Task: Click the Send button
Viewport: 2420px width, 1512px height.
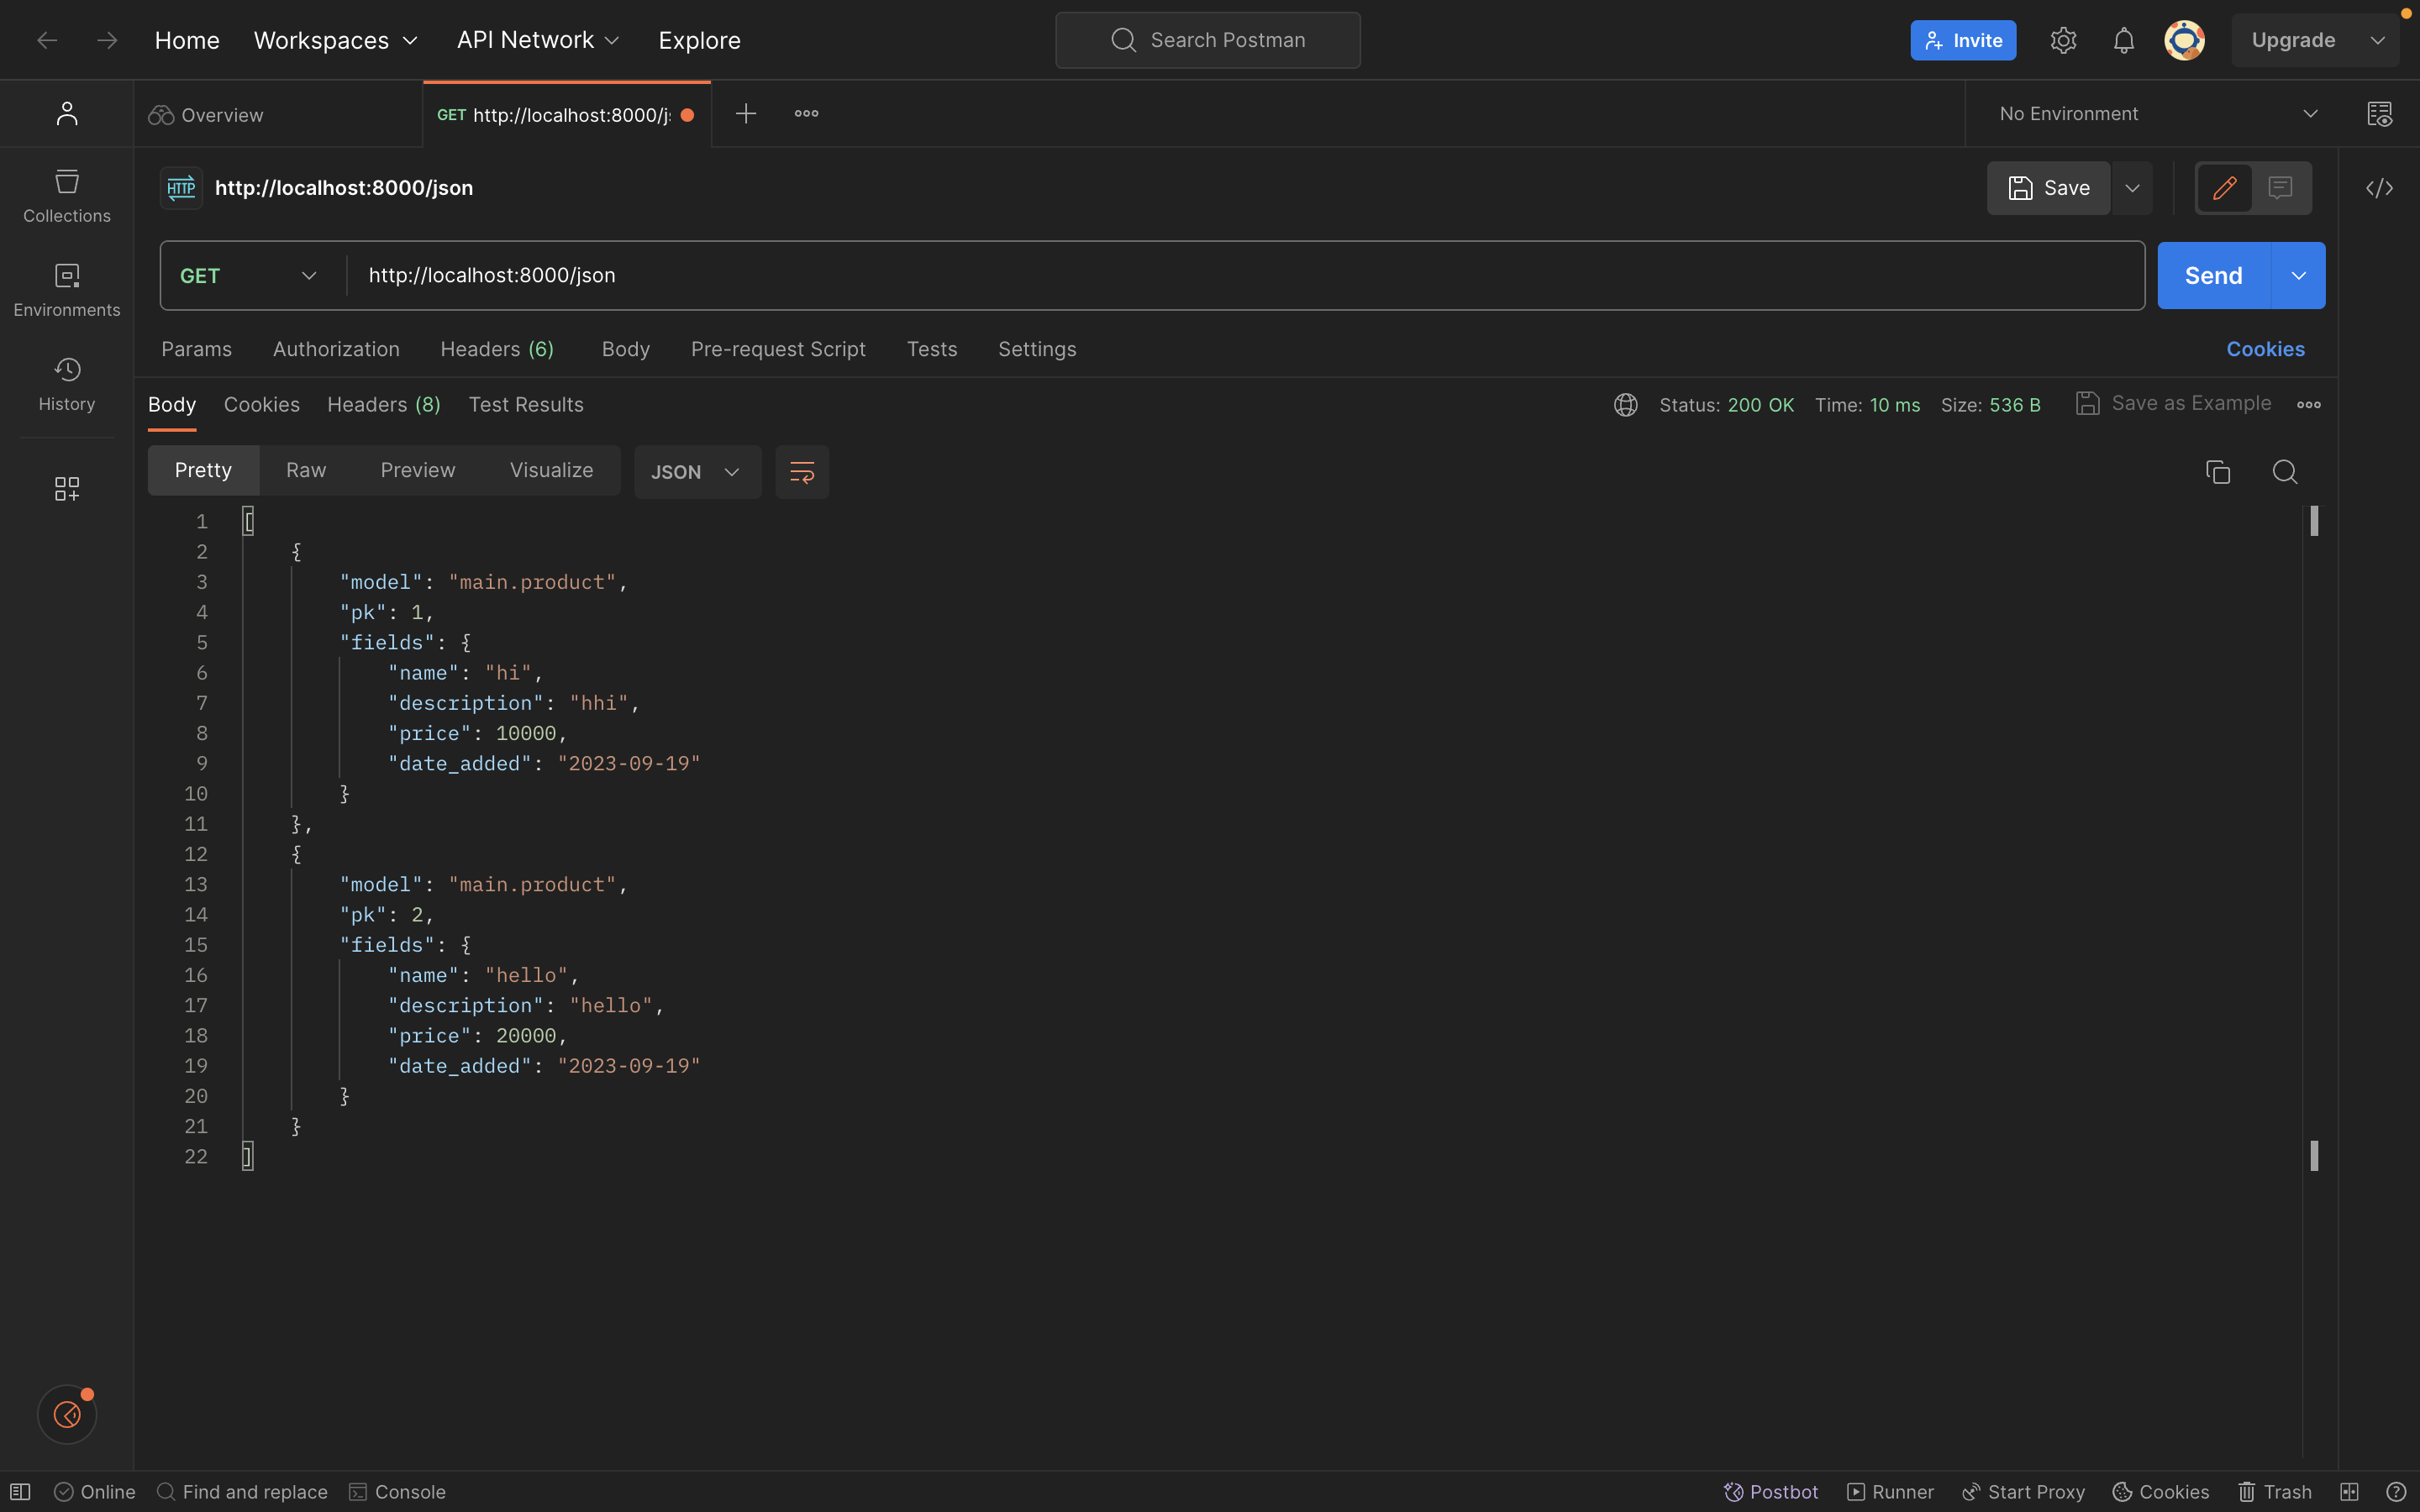Action: pyautogui.click(x=2214, y=275)
